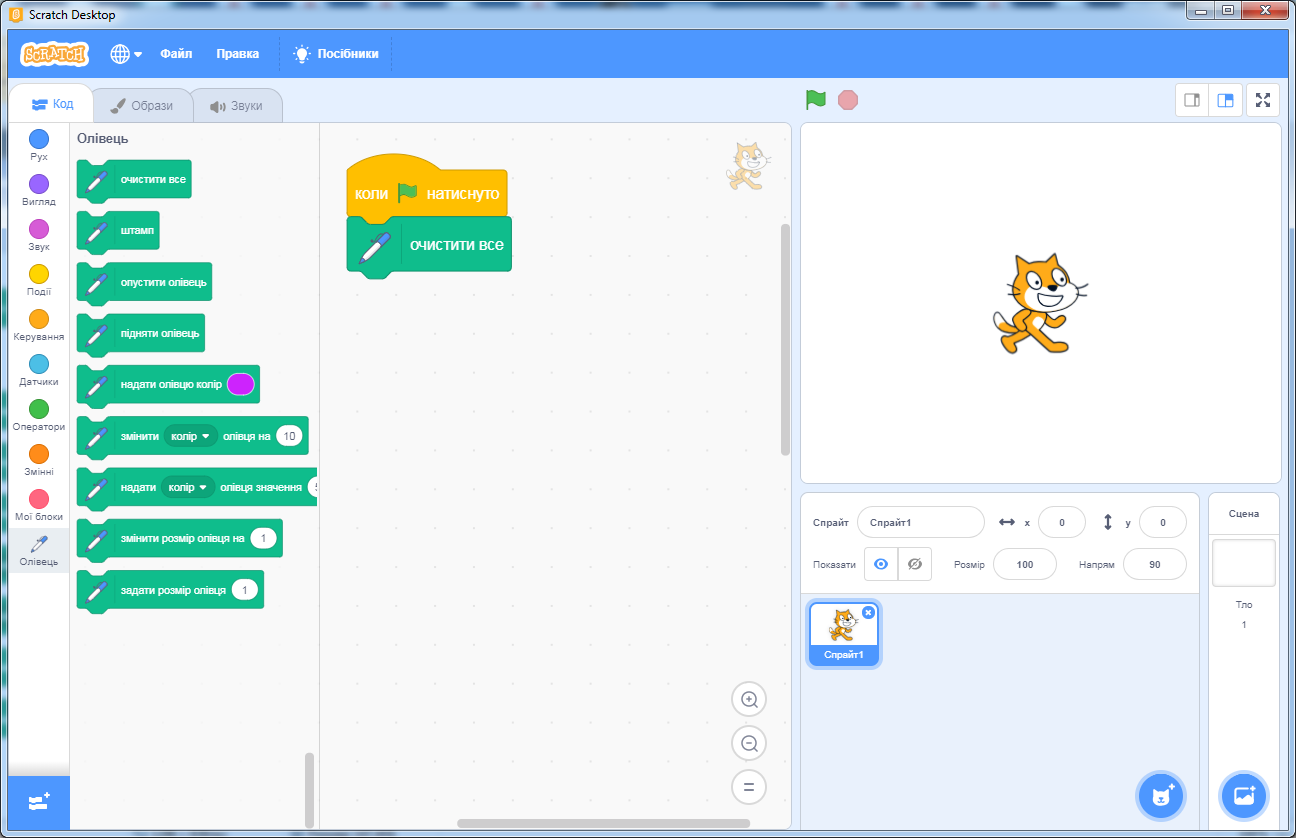Click the workspace horizontal scrollbar
Image resolution: width=1296 pixels, height=838 pixels.
603,823
